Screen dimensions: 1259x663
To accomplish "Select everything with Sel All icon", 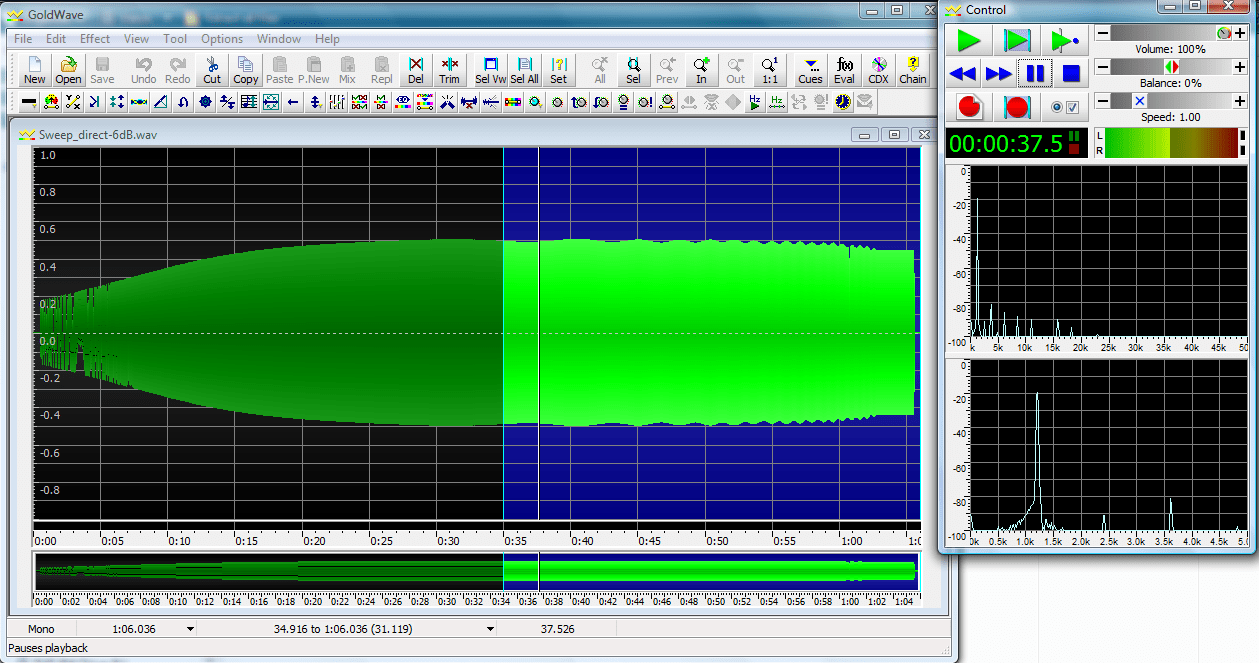I will 524,69.
